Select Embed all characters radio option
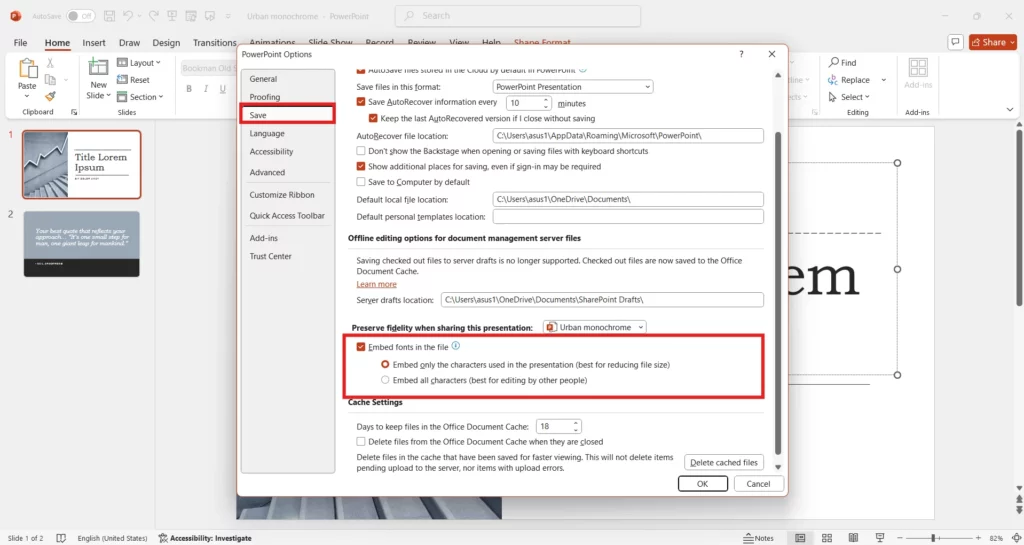Image resolution: width=1024 pixels, height=545 pixels. coord(386,380)
